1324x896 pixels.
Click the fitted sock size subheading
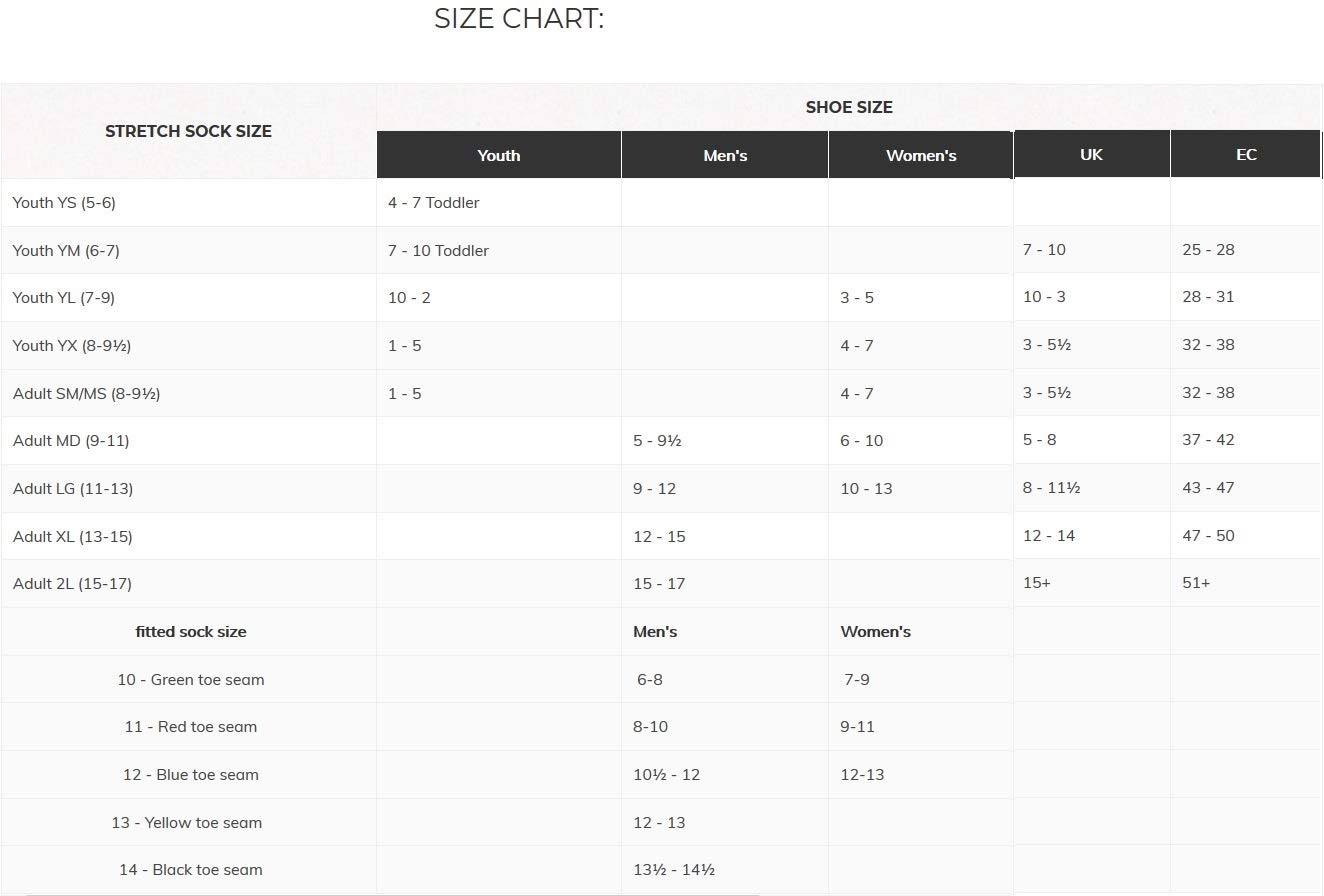[x=191, y=631]
